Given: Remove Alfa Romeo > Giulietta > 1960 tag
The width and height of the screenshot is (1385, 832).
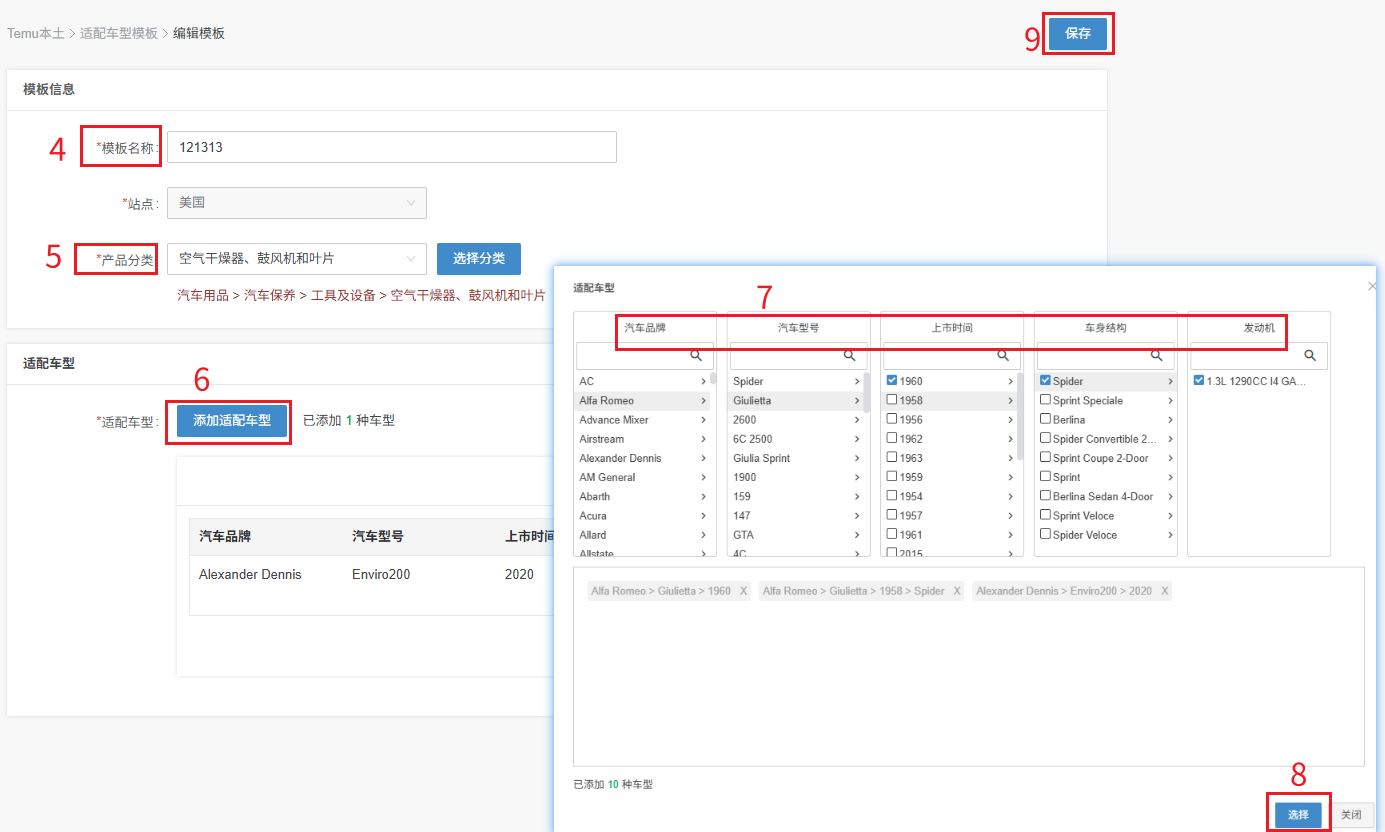Looking at the screenshot, I should (743, 591).
